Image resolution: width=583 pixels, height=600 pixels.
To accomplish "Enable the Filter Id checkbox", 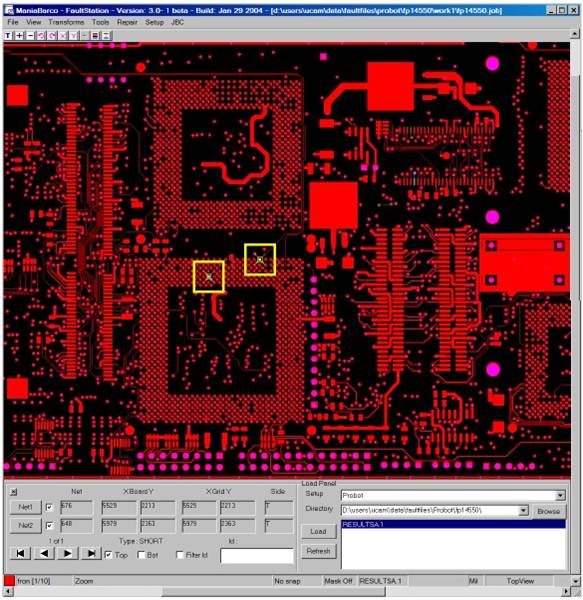I will [180, 554].
